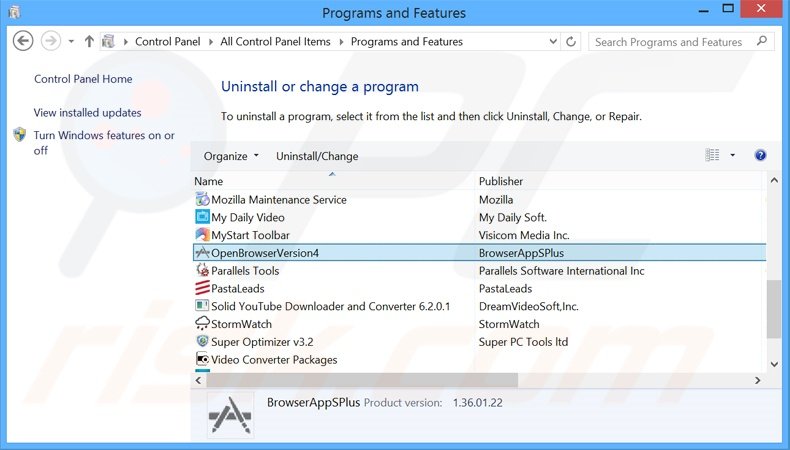Select Parallels Tools entry name
Screen dimensions: 790x450
click(x=245, y=271)
